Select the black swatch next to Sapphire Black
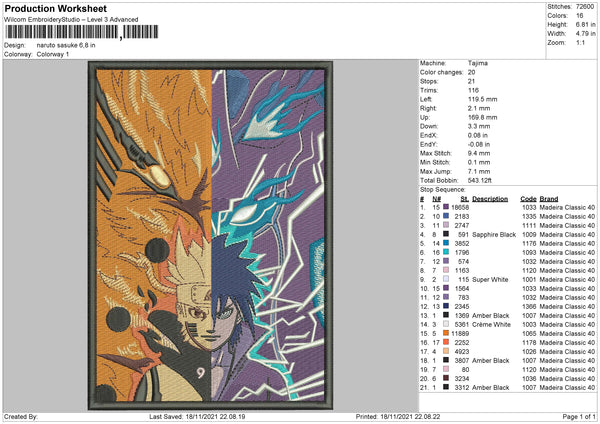 446,234
